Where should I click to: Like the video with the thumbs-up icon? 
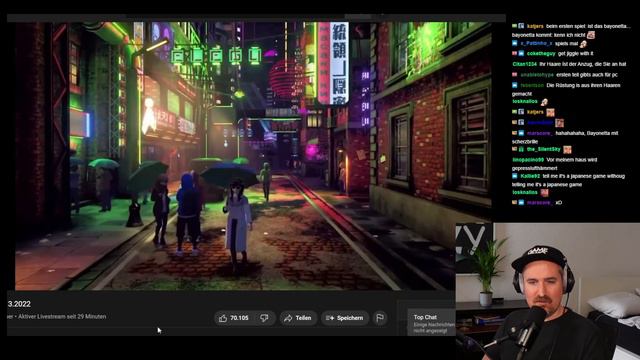223,318
